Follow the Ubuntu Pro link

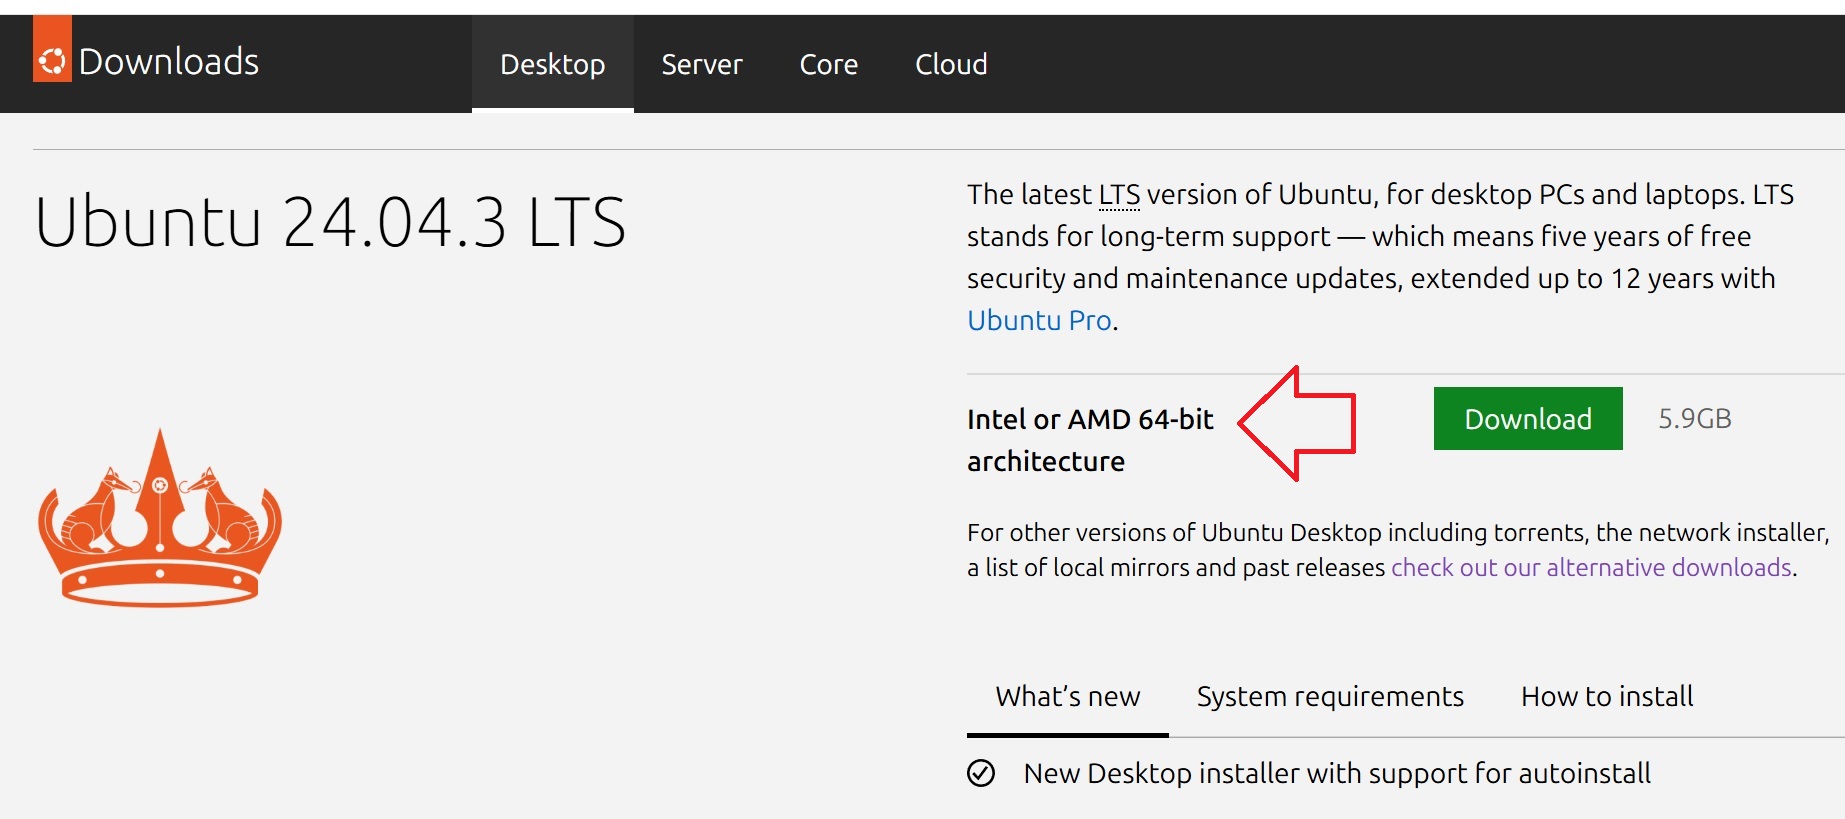(1039, 320)
